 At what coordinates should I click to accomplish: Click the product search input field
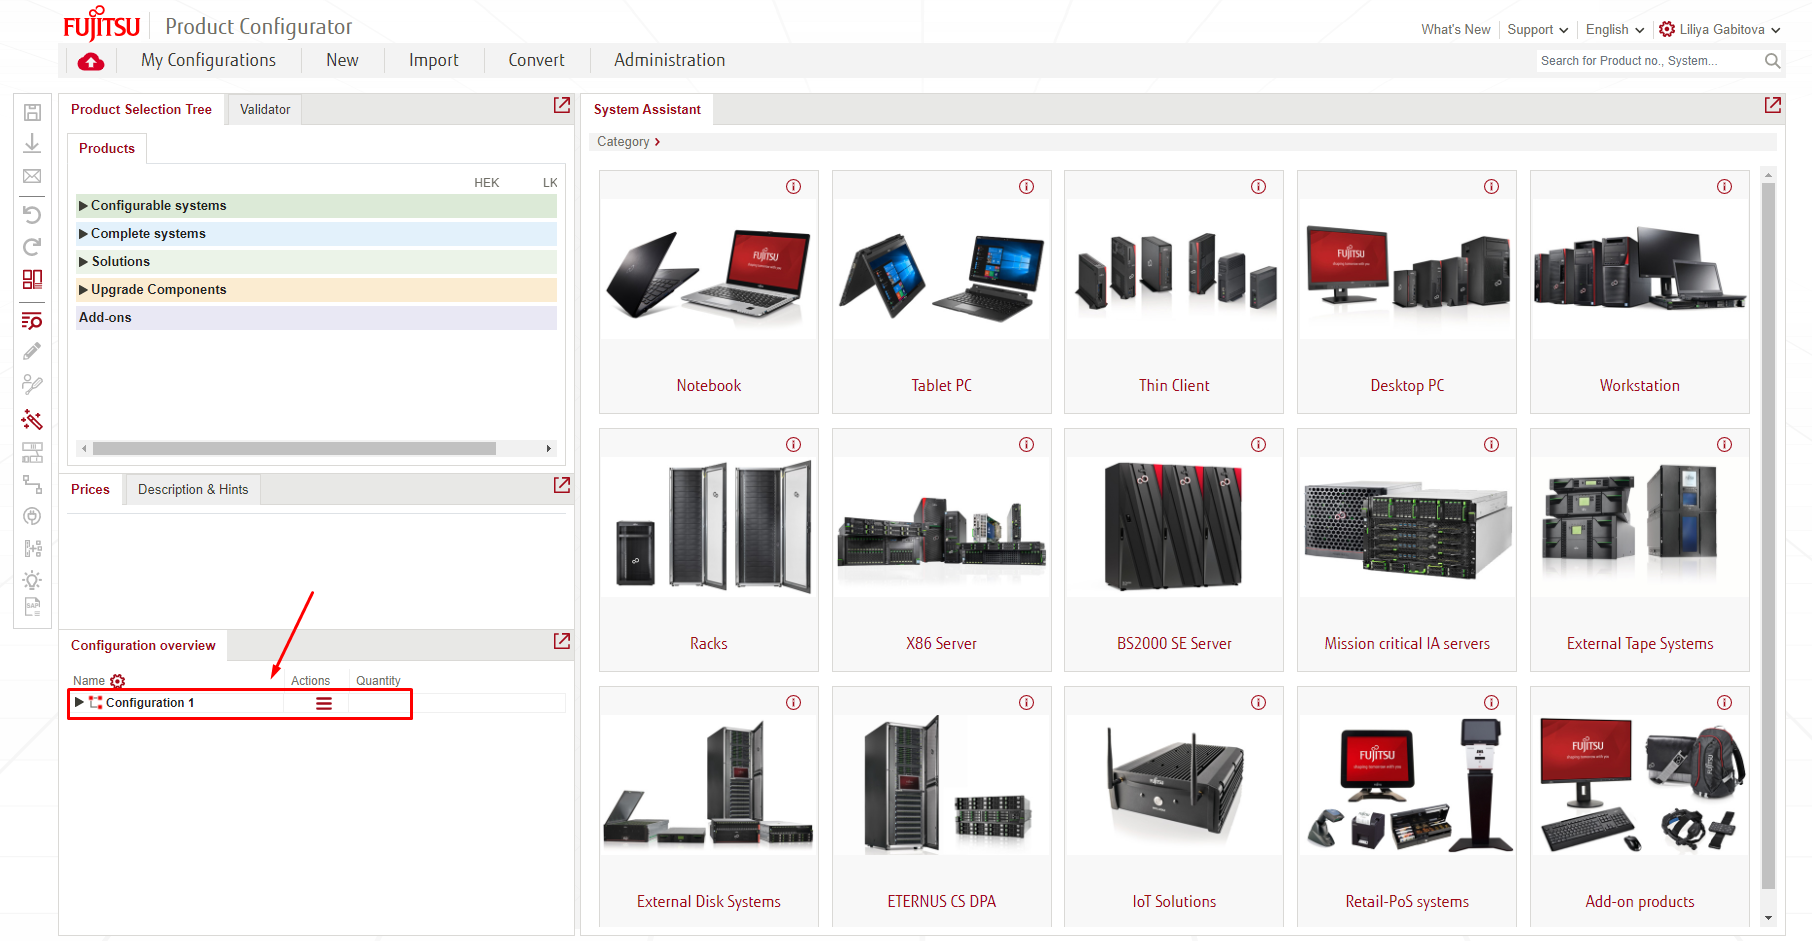[1650, 61]
